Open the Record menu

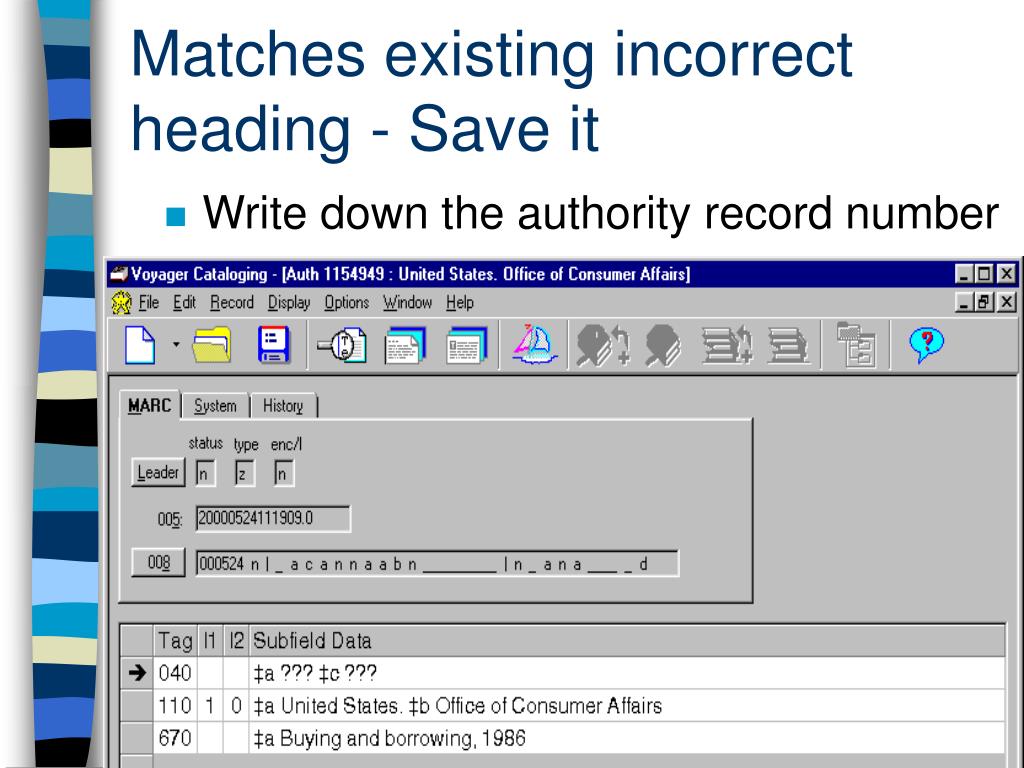232,302
